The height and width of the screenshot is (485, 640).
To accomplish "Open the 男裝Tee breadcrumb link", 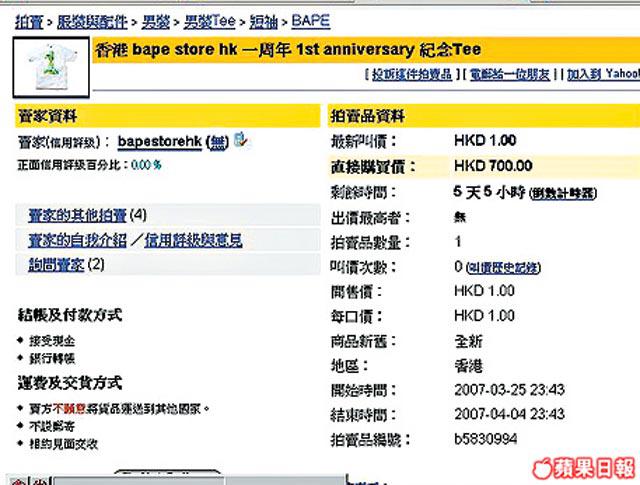I will (209, 22).
